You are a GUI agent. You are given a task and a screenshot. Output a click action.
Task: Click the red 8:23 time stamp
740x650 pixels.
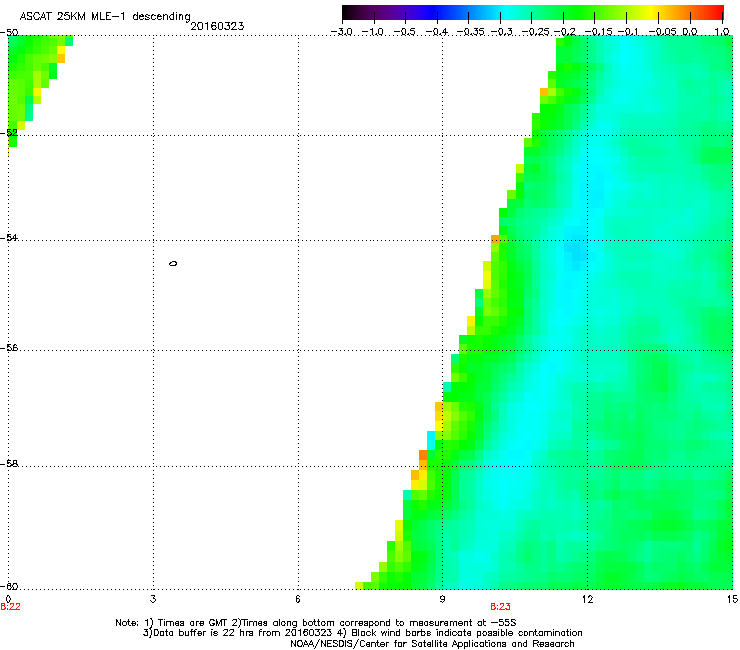[500, 607]
